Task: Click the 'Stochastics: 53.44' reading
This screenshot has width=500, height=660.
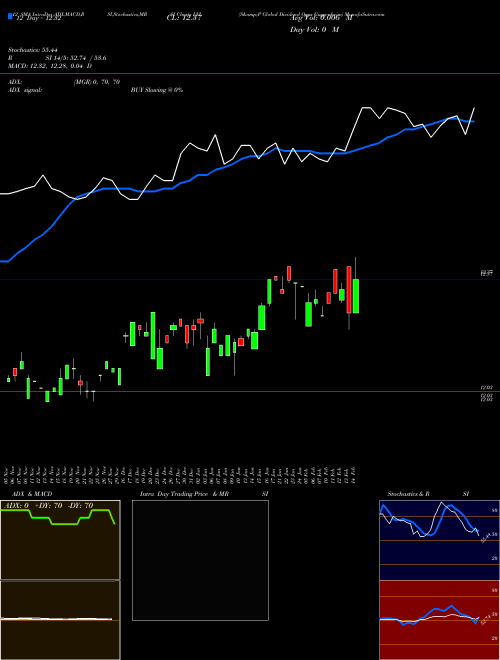Action: 34,50
